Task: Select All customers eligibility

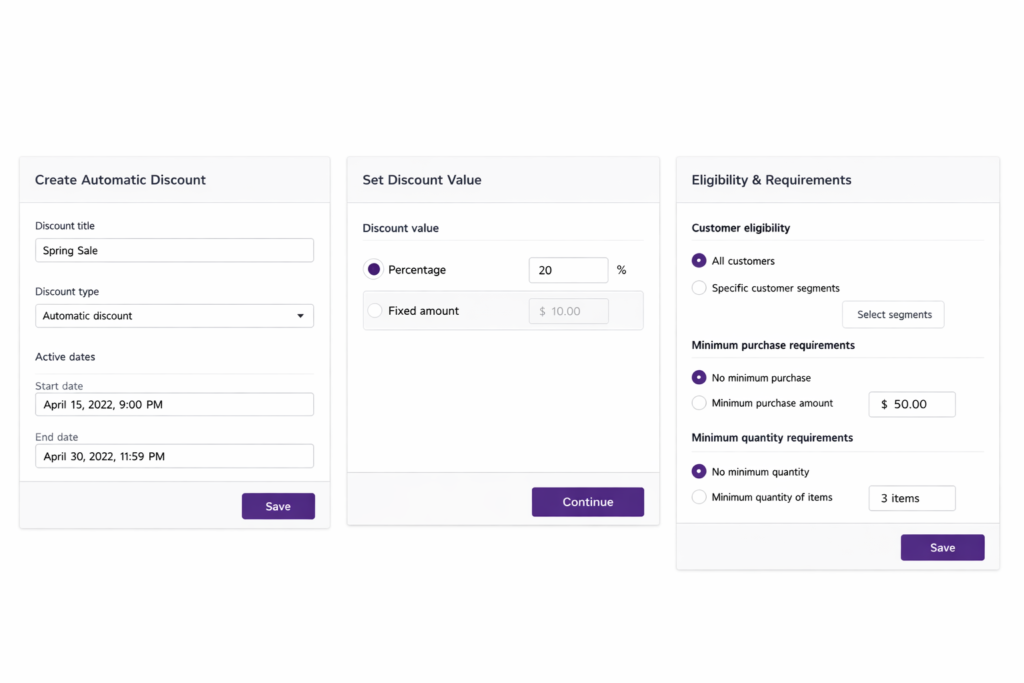Action: [699, 261]
